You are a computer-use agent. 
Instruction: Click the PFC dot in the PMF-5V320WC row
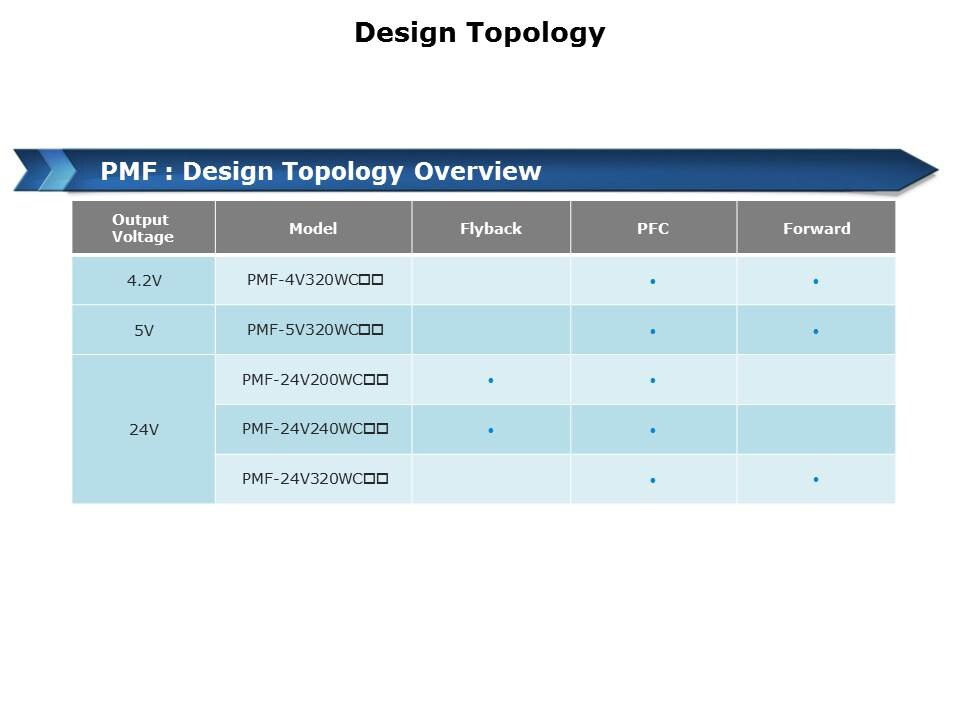click(652, 331)
